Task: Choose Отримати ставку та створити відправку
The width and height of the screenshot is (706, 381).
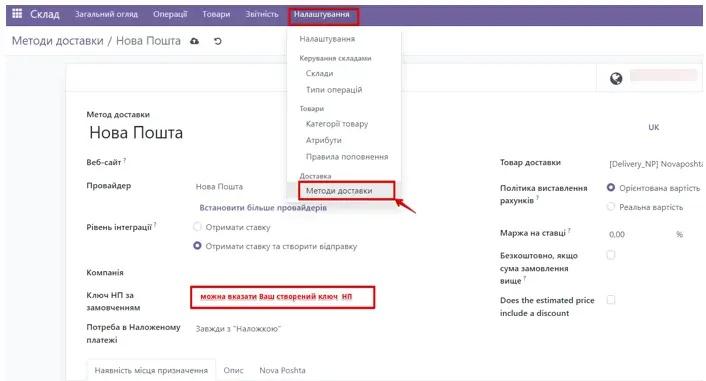Action: [x=197, y=246]
